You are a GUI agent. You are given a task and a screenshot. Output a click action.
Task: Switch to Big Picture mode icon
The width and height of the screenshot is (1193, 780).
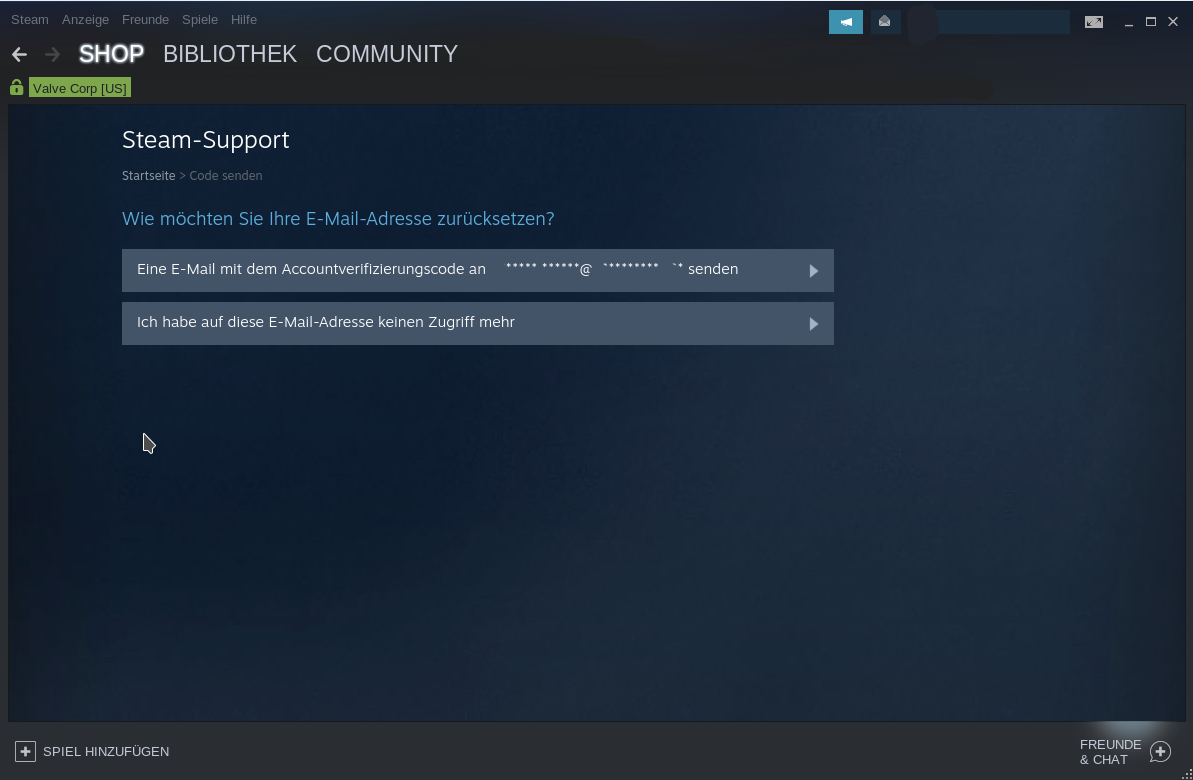click(x=1093, y=22)
